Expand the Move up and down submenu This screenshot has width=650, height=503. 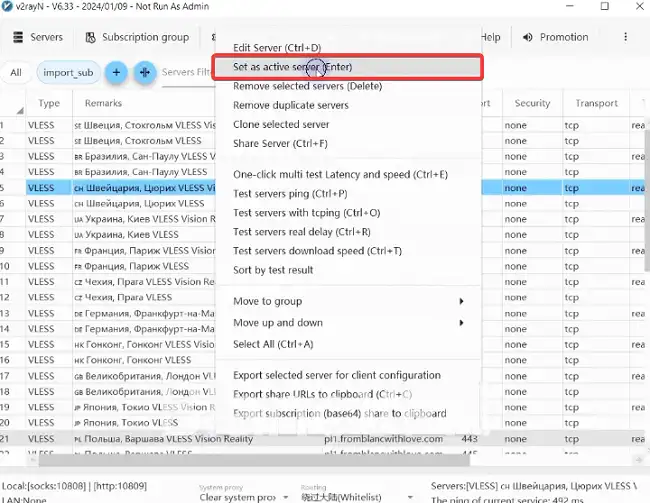347,323
